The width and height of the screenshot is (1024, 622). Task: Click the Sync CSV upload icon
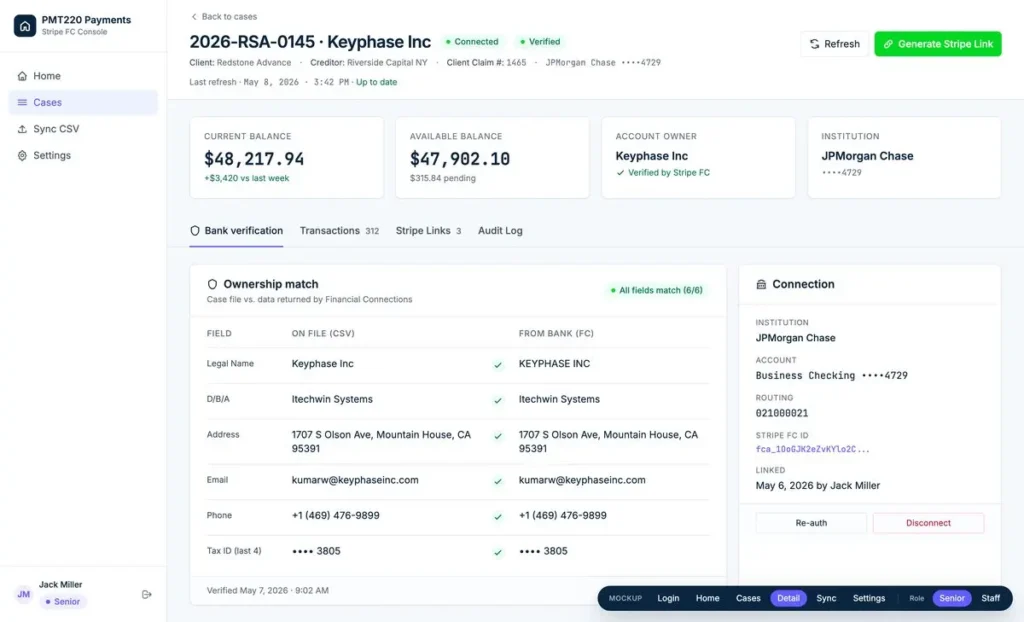coord(22,129)
